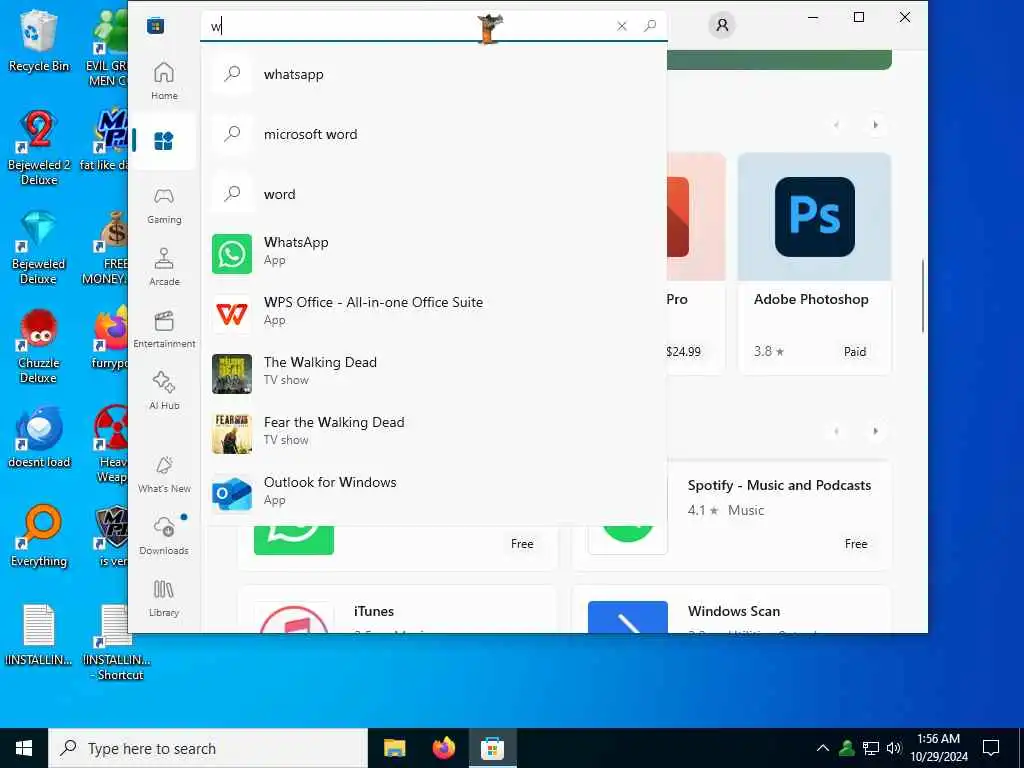Open Firefox from taskbar
Image resolution: width=1024 pixels, height=768 pixels.
click(x=443, y=748)
